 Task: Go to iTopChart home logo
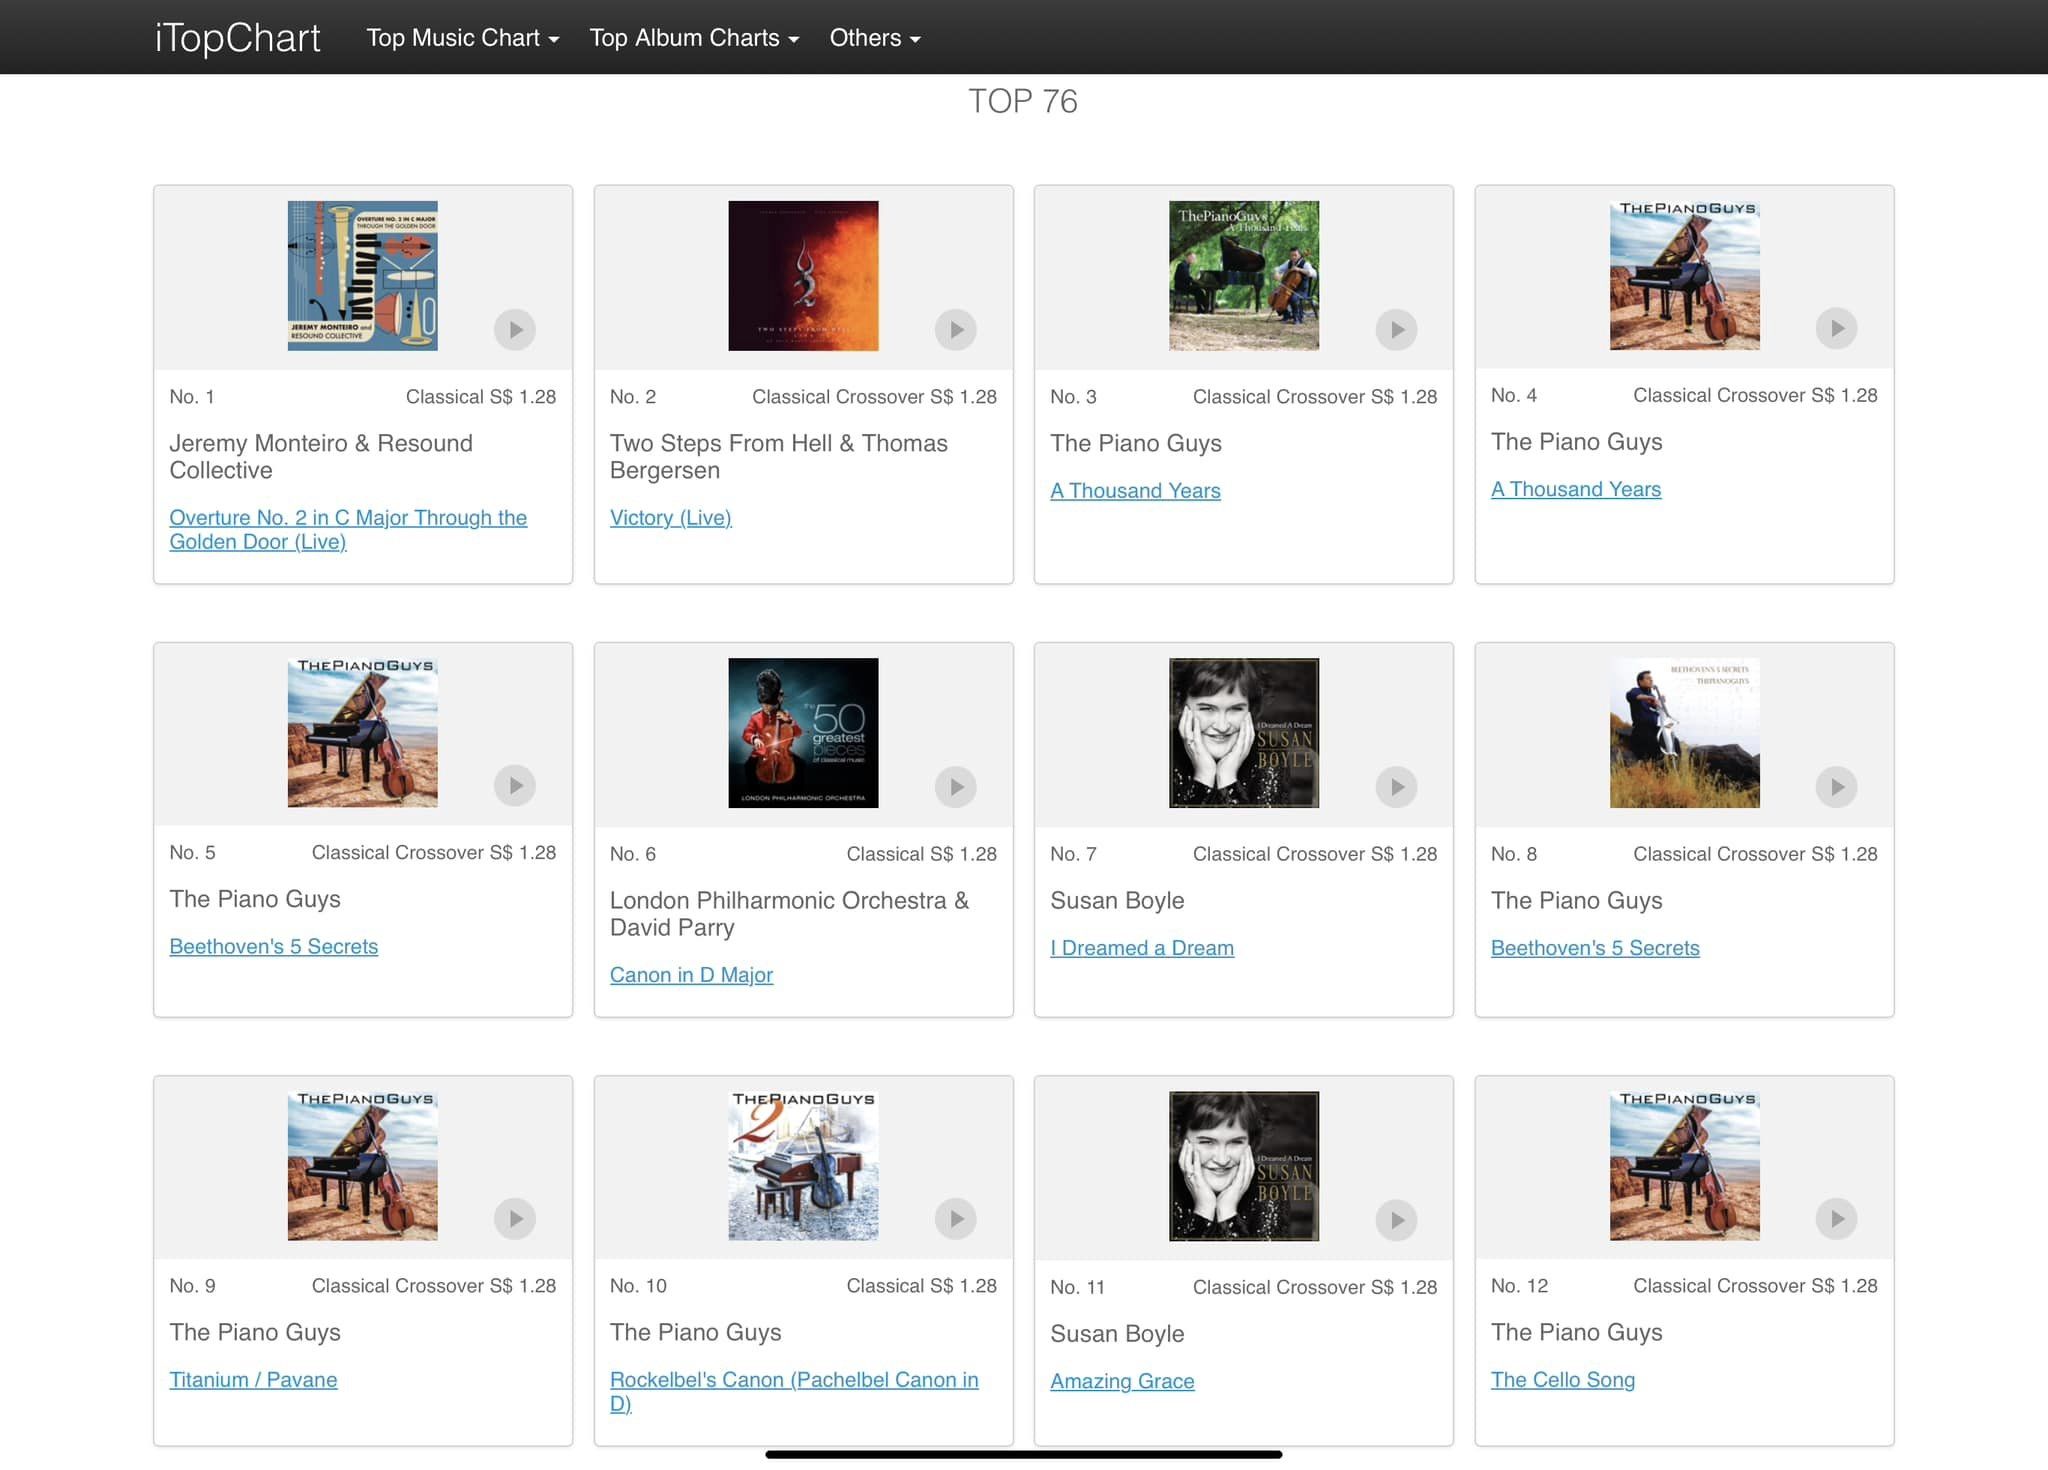tap(238, 38)
